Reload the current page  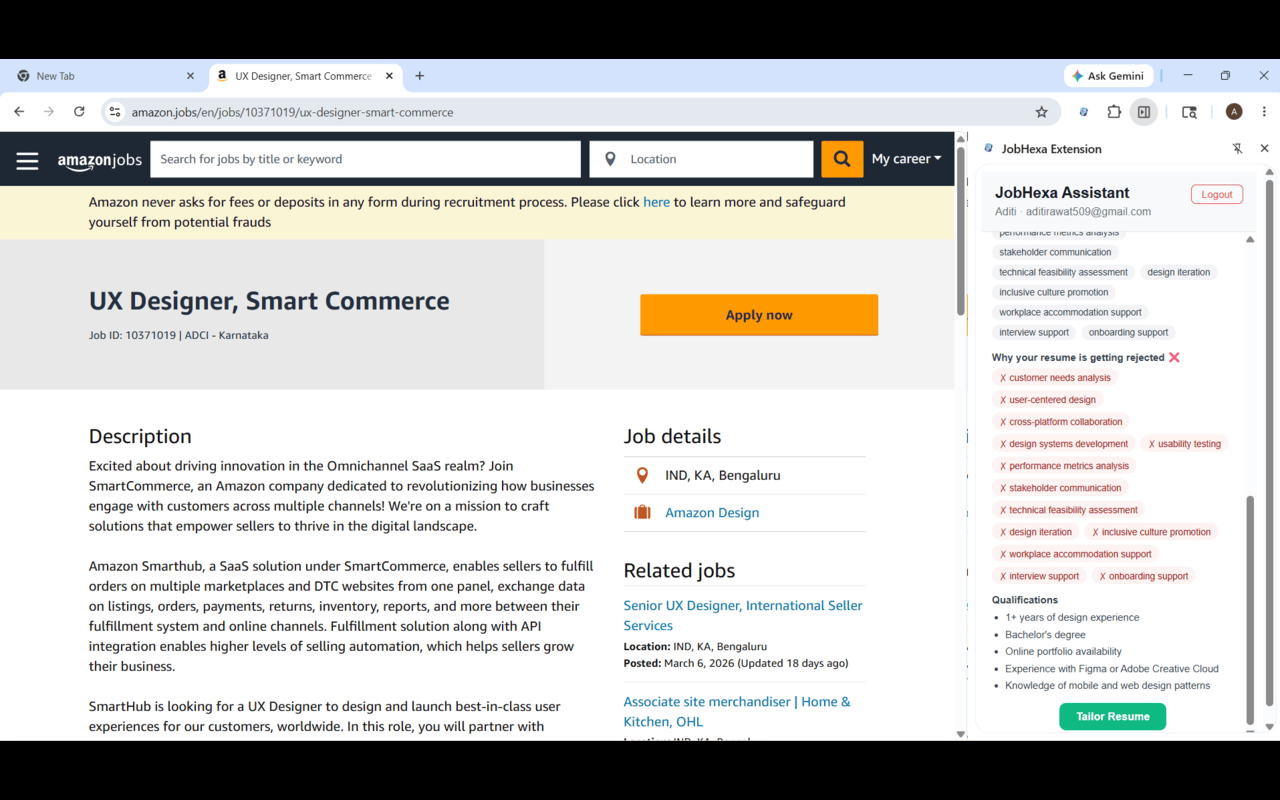(x=79, y=112)
